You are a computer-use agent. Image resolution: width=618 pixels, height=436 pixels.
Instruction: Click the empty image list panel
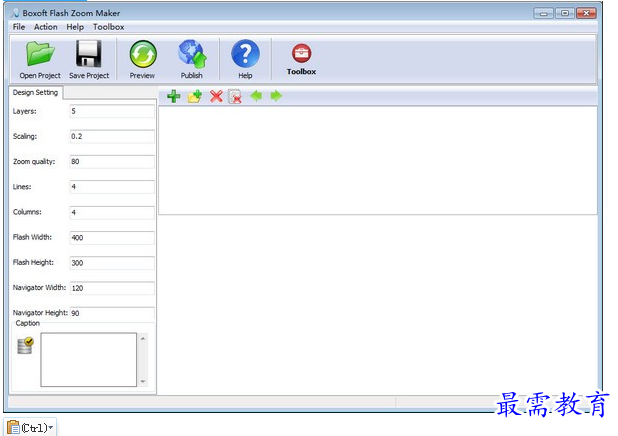click(378, 160)
